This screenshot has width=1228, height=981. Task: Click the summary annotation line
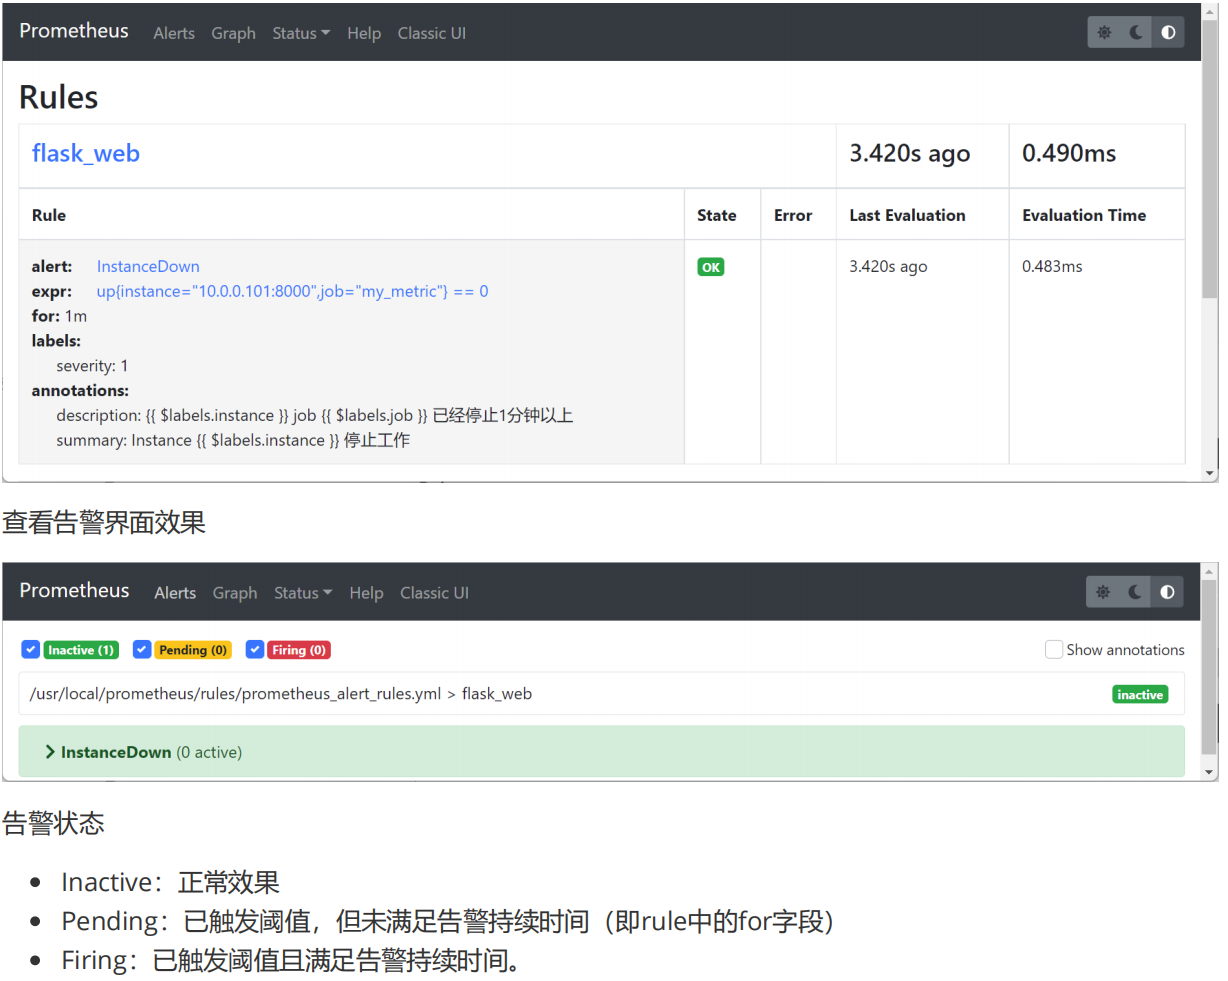tap(233, 440)
